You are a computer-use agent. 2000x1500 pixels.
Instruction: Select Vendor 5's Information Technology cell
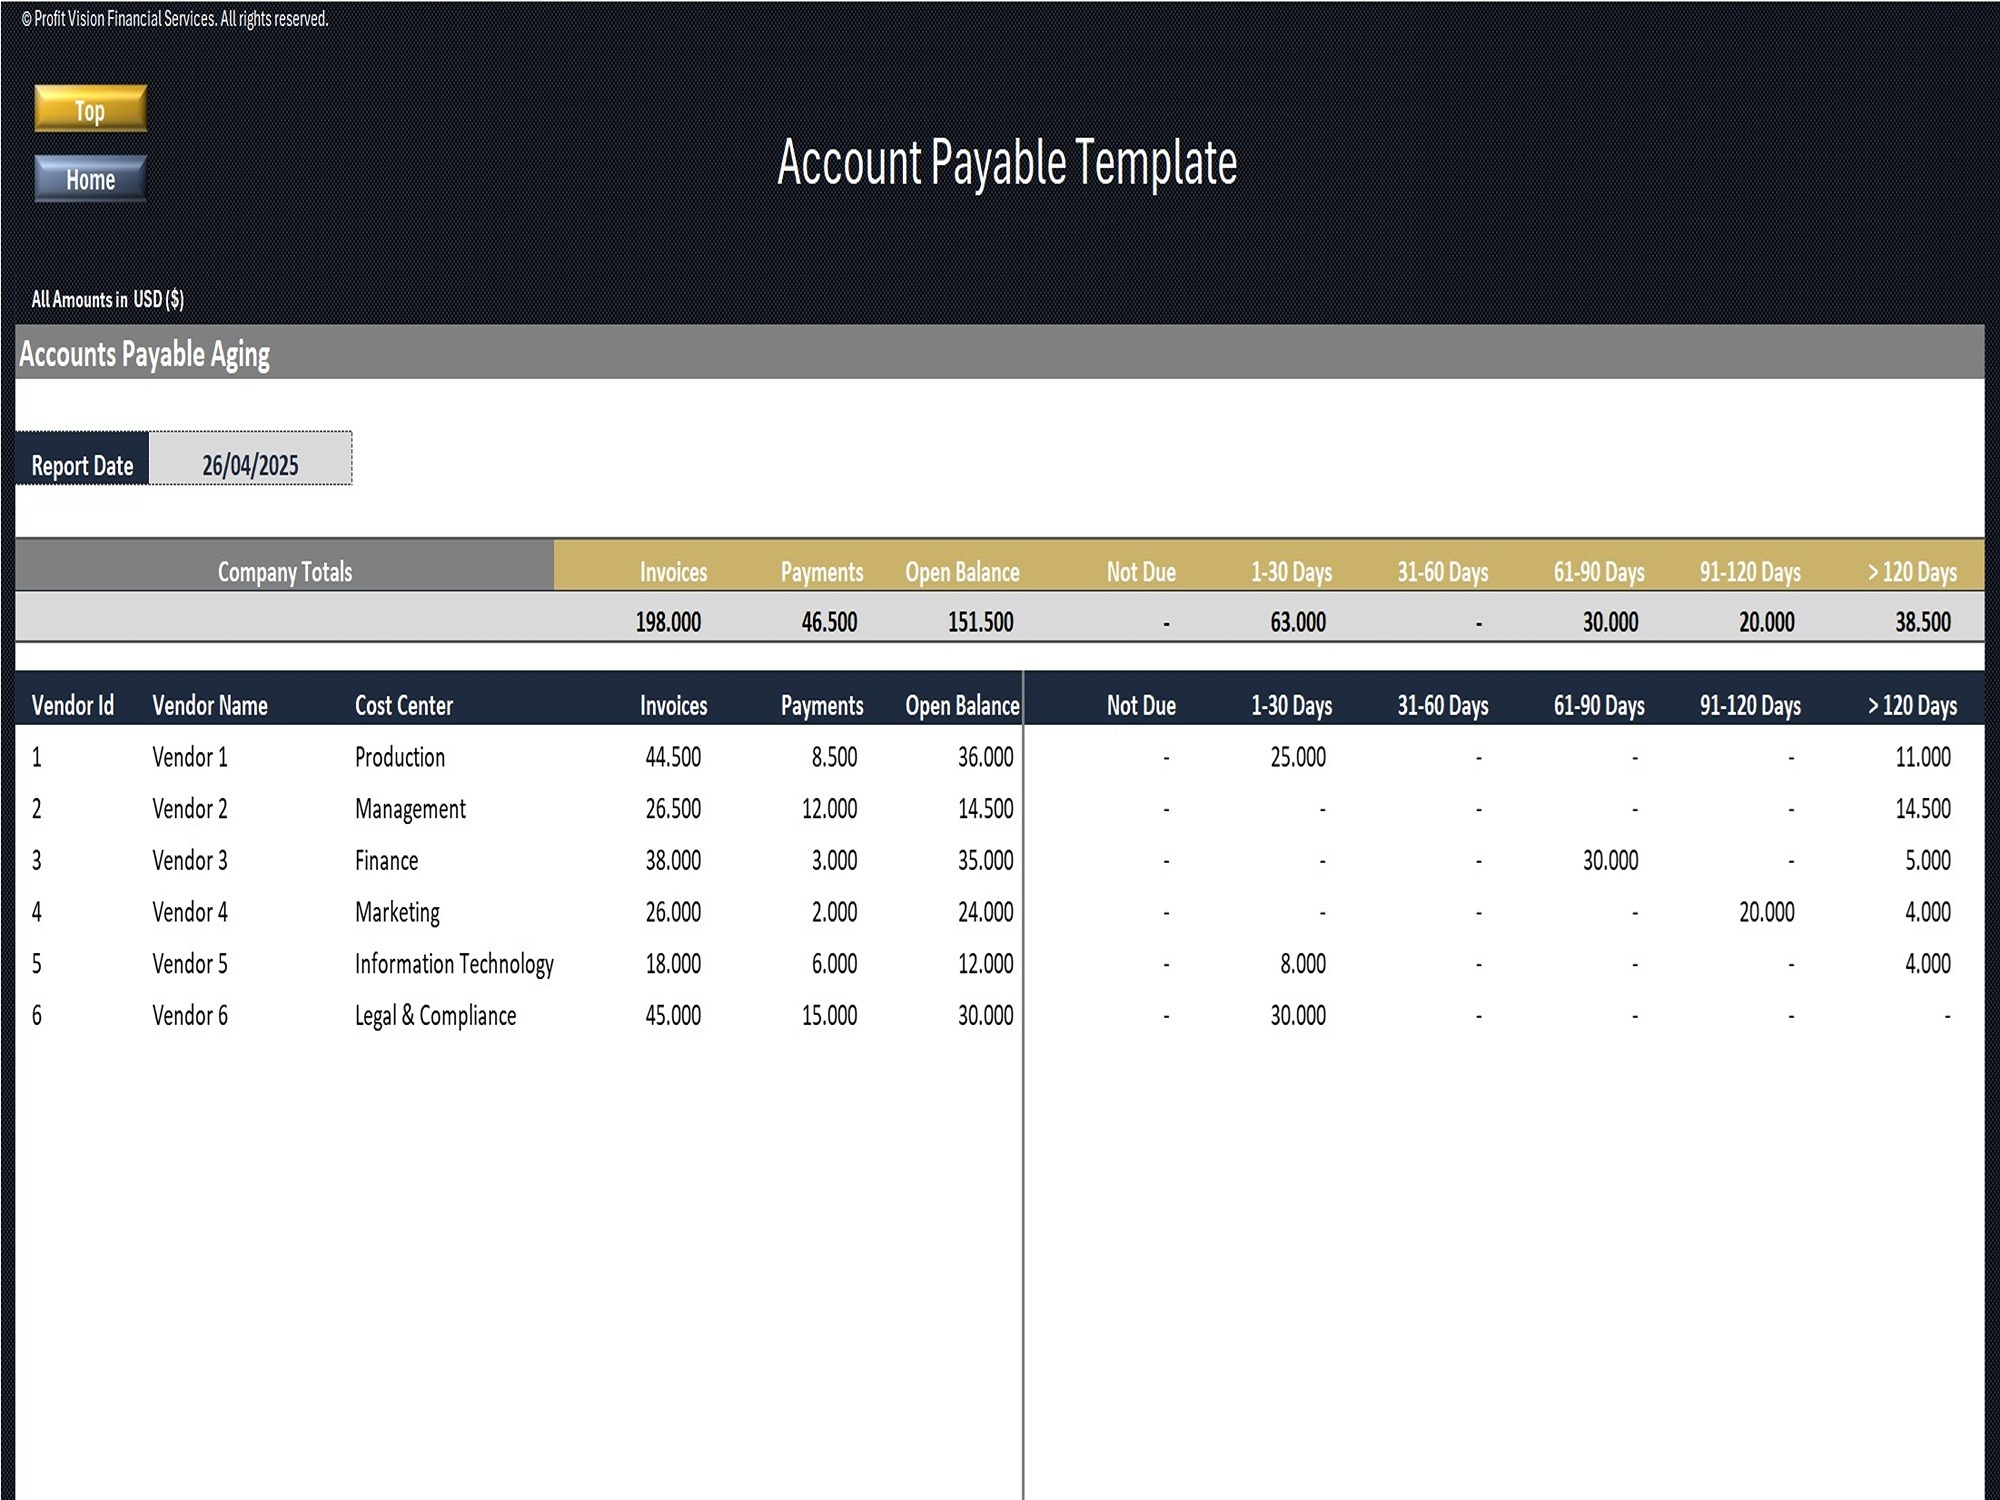click(453, 963)
